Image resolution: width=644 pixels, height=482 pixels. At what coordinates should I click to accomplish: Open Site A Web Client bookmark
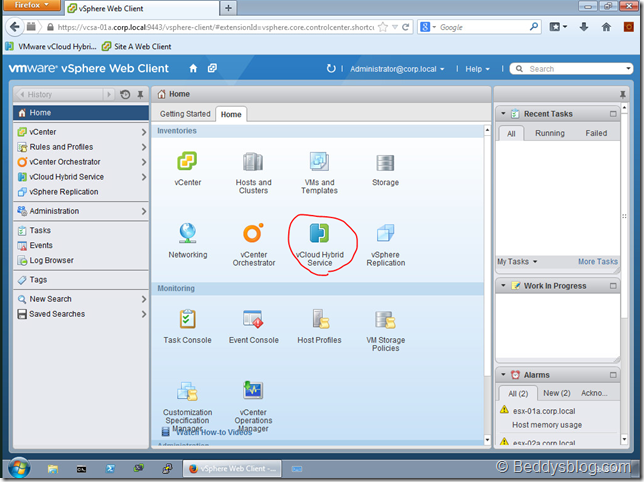pos(137,46)
